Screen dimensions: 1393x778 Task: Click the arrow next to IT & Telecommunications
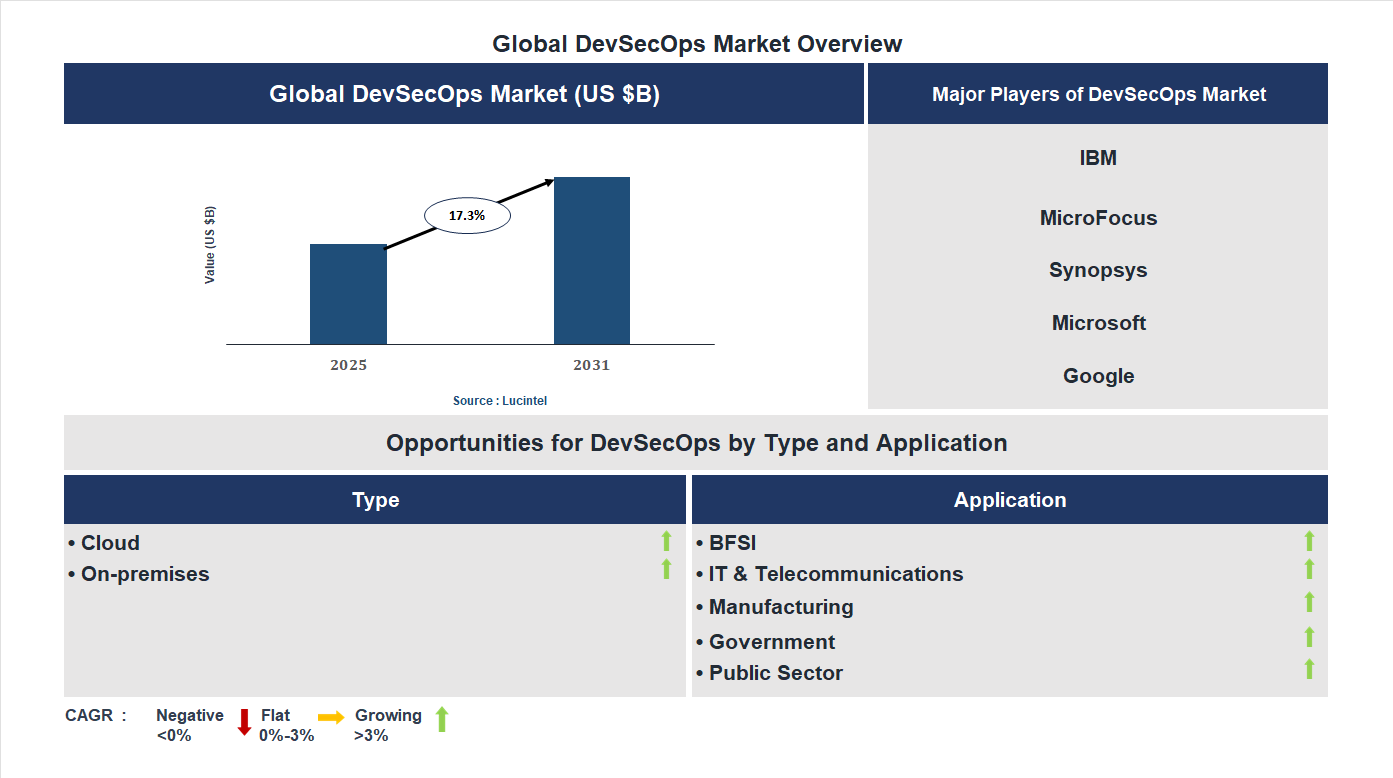click(x=1310, y=570)
